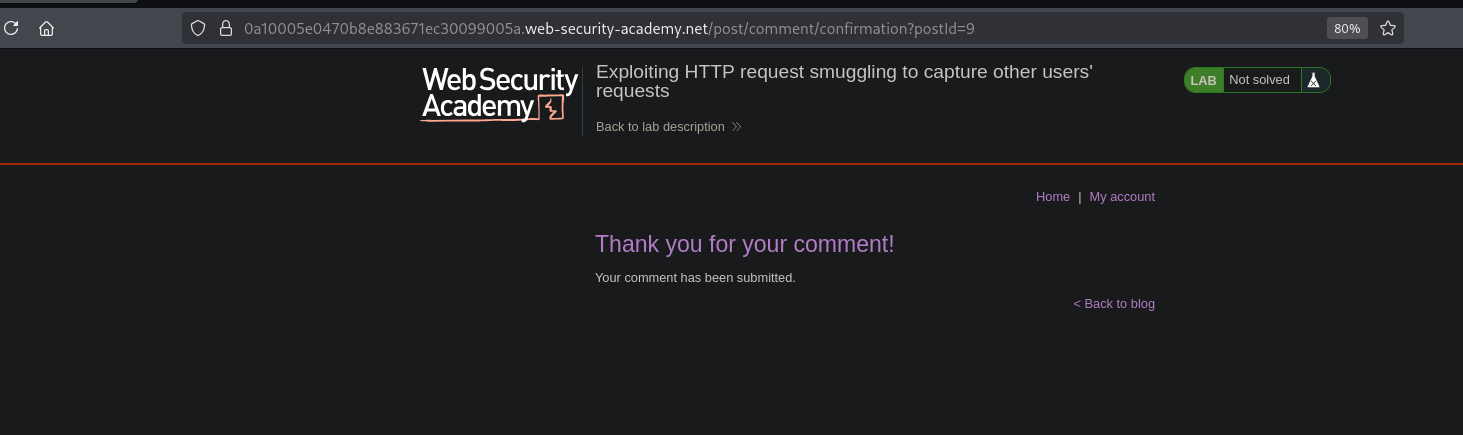Go to the browser home page
The height and width of the screenshot is (435, 1463).
click(x=46, y=28)
